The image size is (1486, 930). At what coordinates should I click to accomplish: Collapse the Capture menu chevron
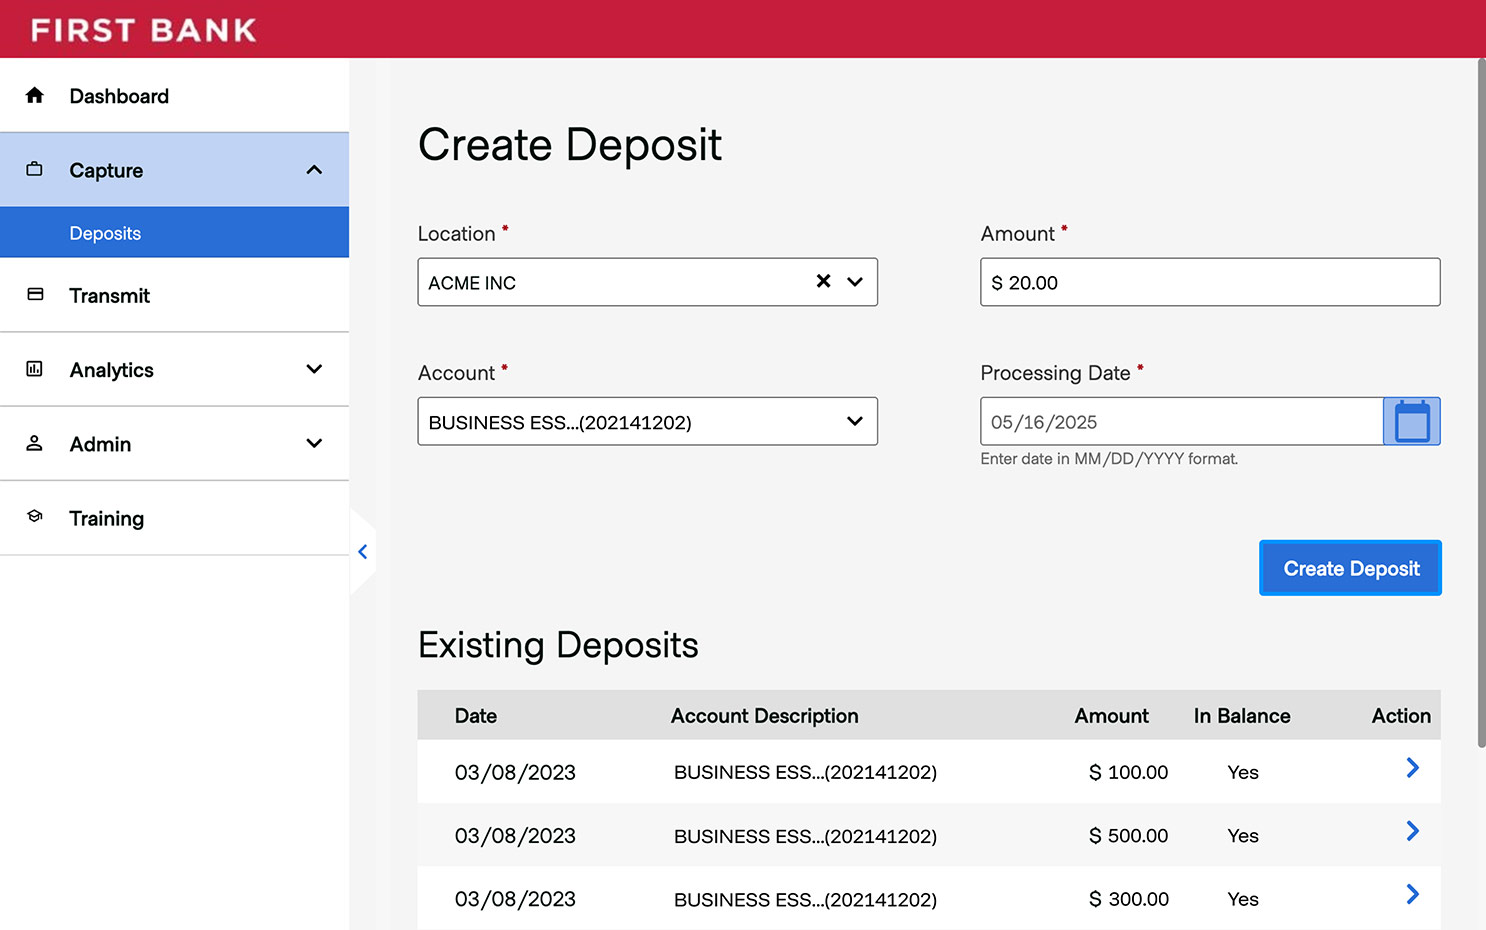[314, 170]
